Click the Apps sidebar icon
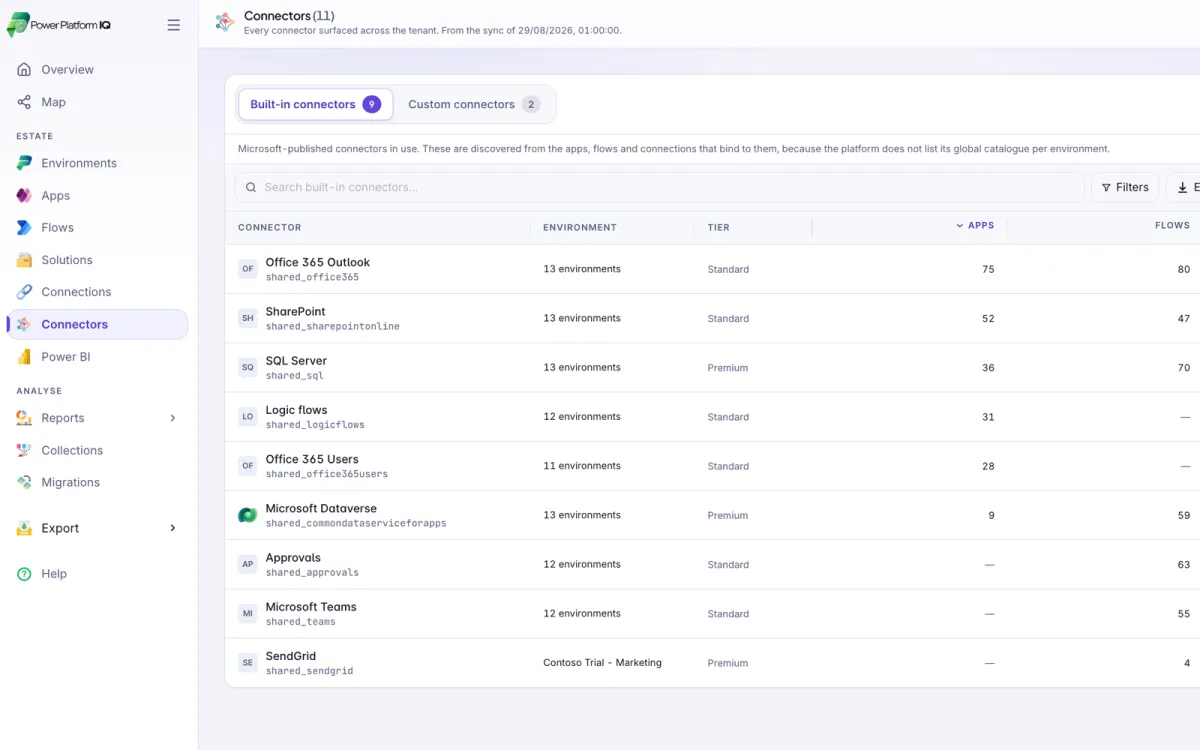The height and width of the screenshot is (750, 1200). (x=24, y=196)
